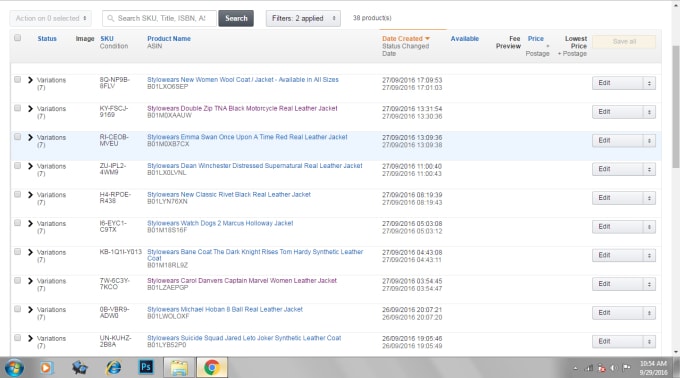Expand variations for Wool Coat row
The image size is (680, 378).
click(30, 80)
